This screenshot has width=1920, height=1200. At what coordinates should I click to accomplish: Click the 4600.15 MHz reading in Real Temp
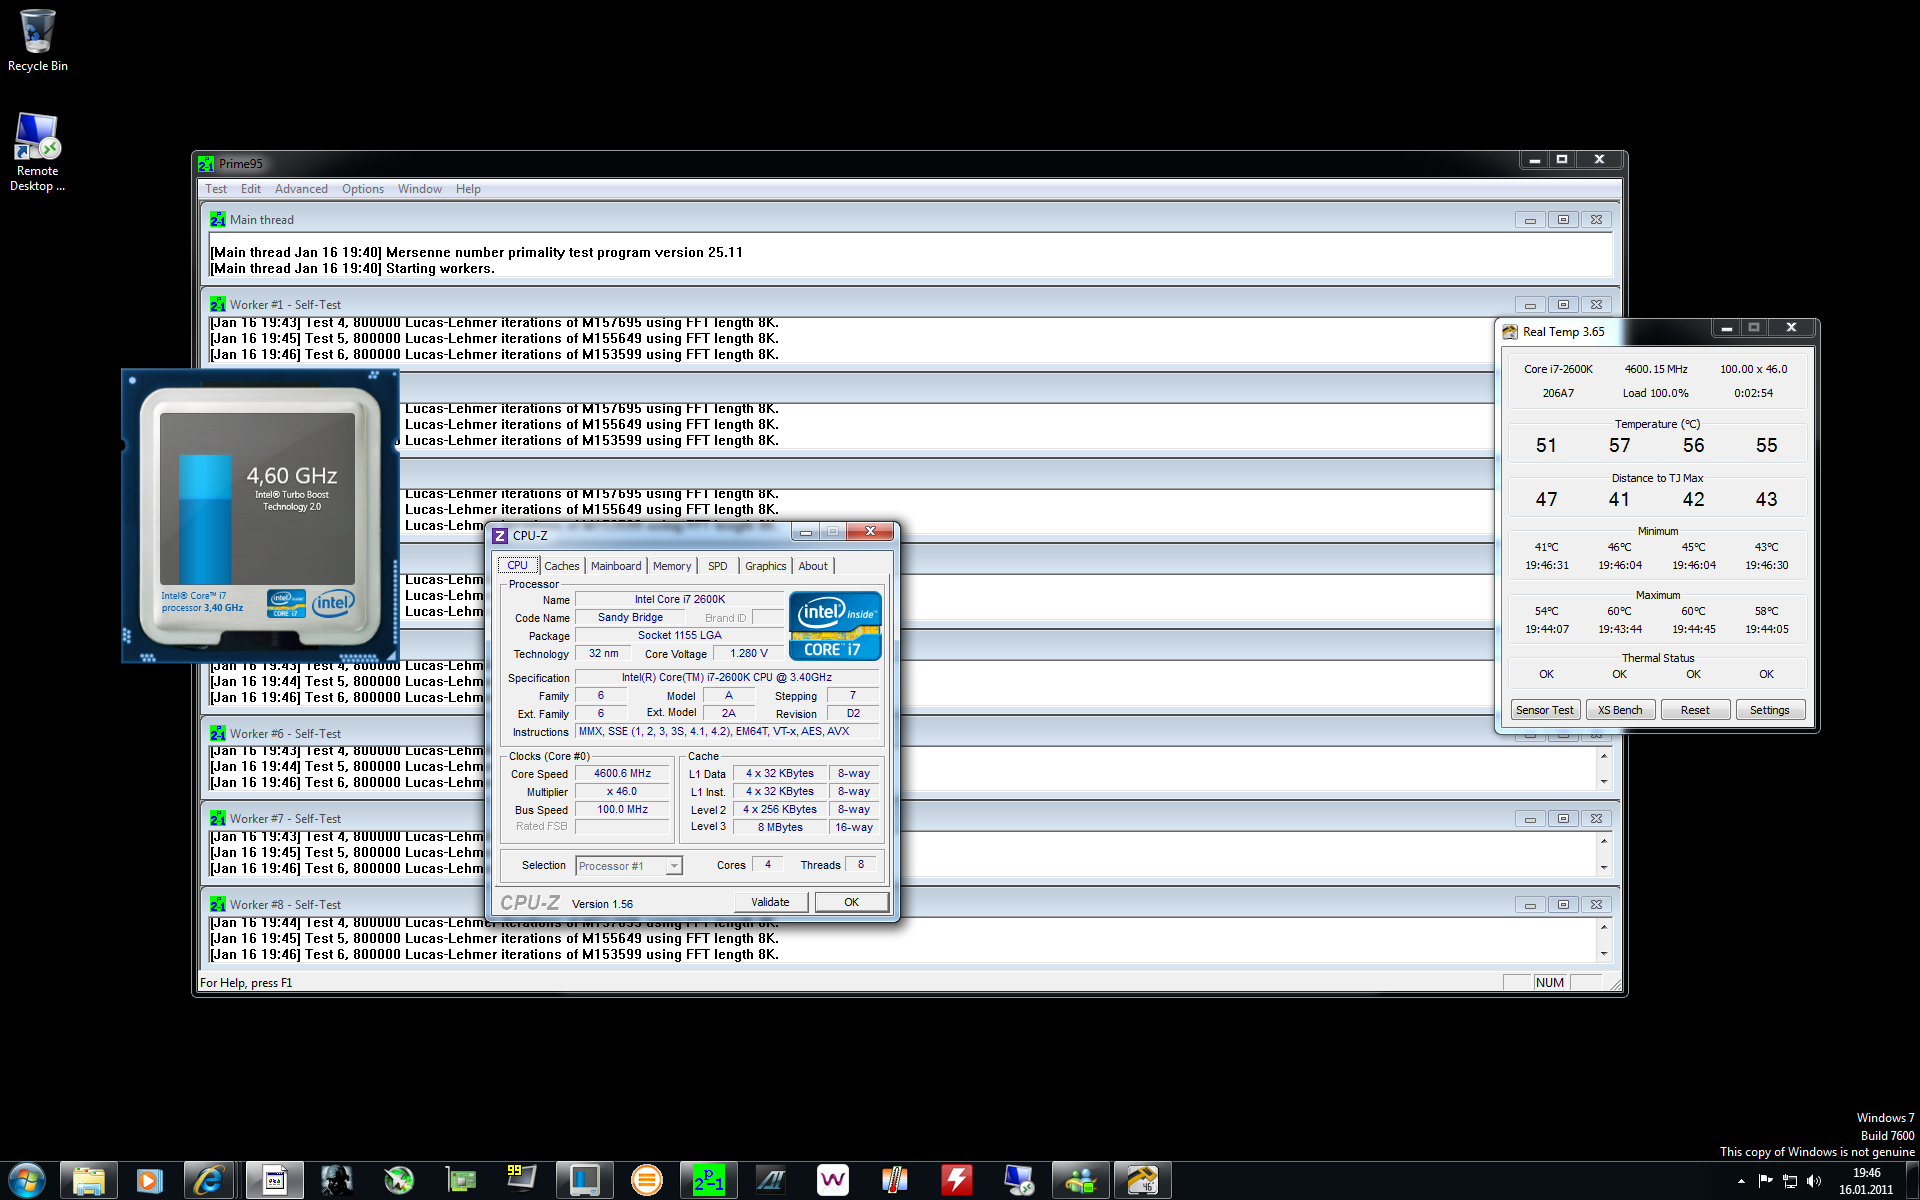tap(1656, 369)
